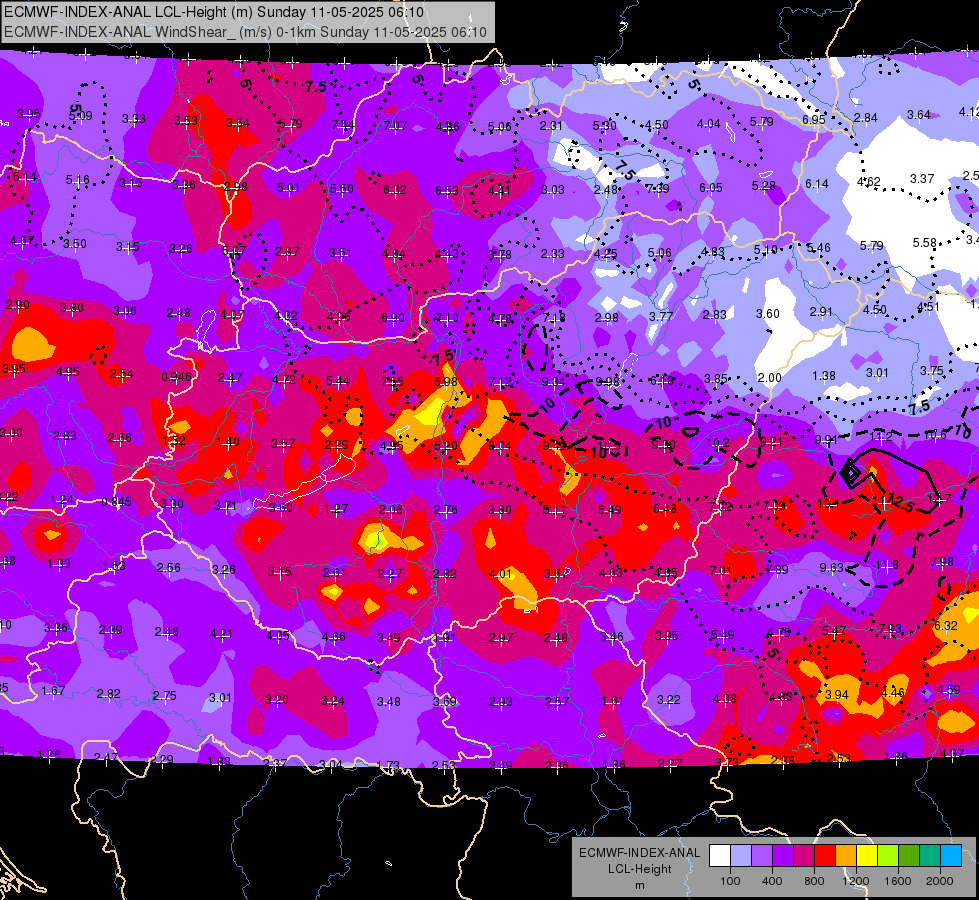Image resolution: width=979 pixels, height=900 pixels.
Task: Click the '4.01' wind shear value
Action: tap(500, 574)
